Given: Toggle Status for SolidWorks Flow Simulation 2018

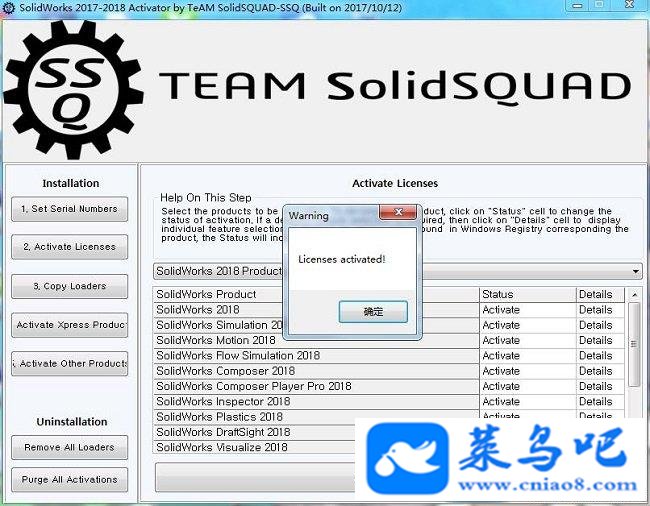Looking at the screenshot, I should pos(527,356).
